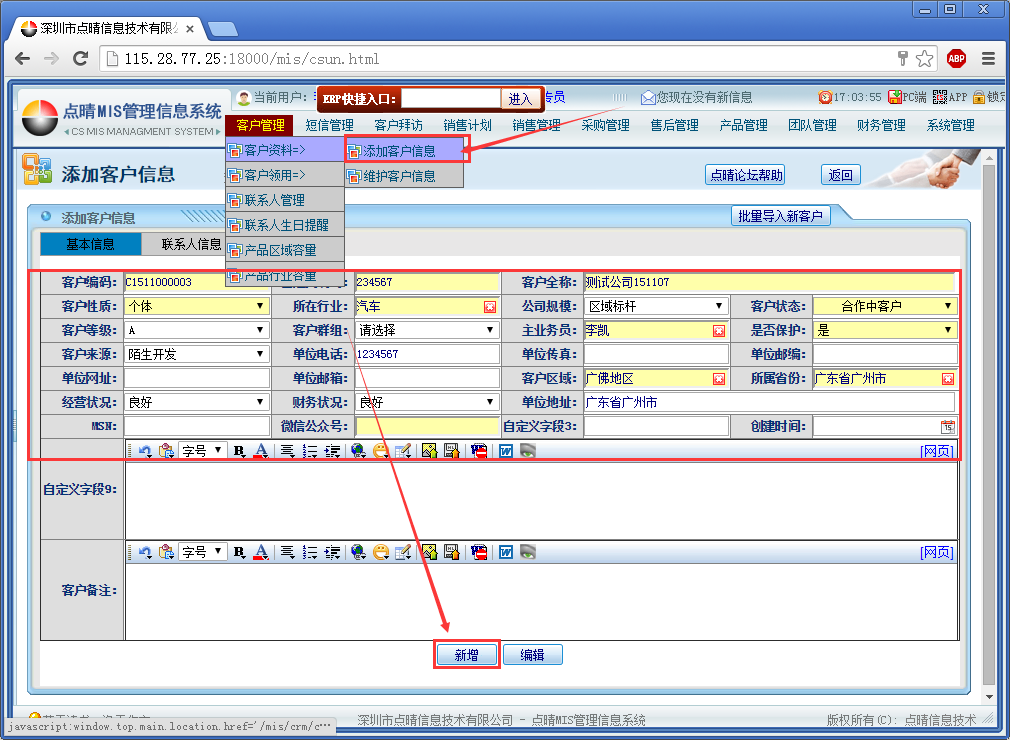Click the ABP extension icon in browser toolbar
1010x740 pixels.
click(x=956, y=58)
